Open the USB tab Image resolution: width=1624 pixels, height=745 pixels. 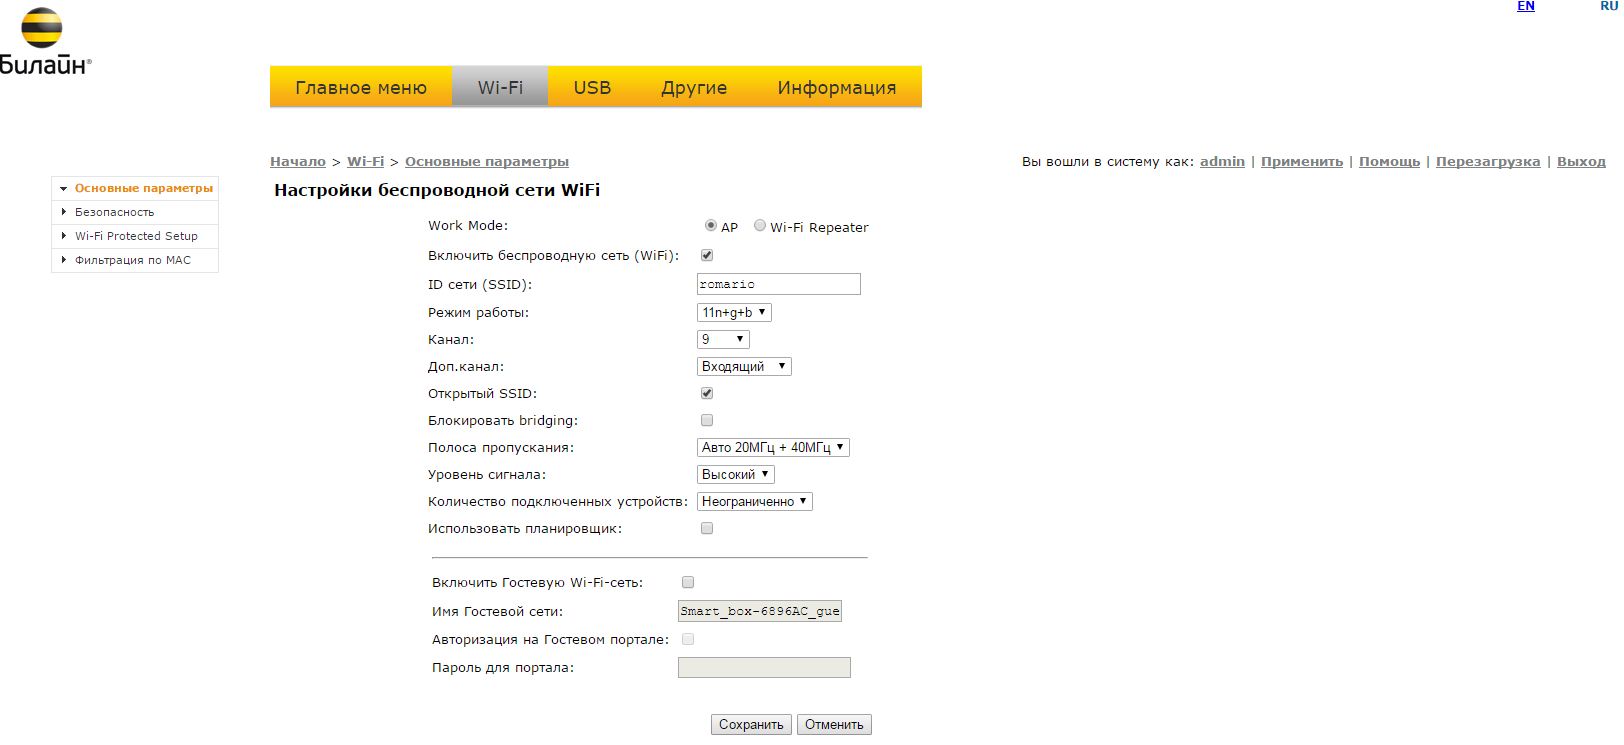tap(592, 87)
